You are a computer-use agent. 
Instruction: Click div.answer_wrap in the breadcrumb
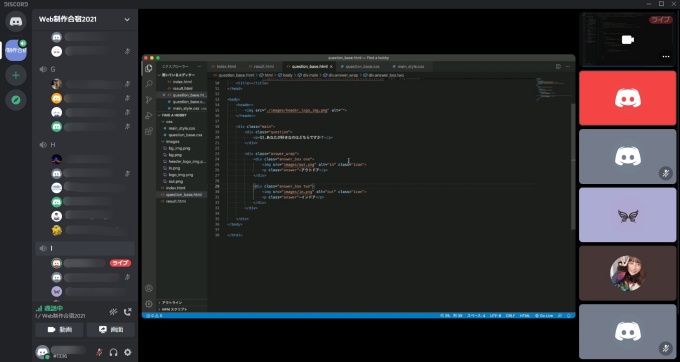pyautogui.click(x=341, y=75)
